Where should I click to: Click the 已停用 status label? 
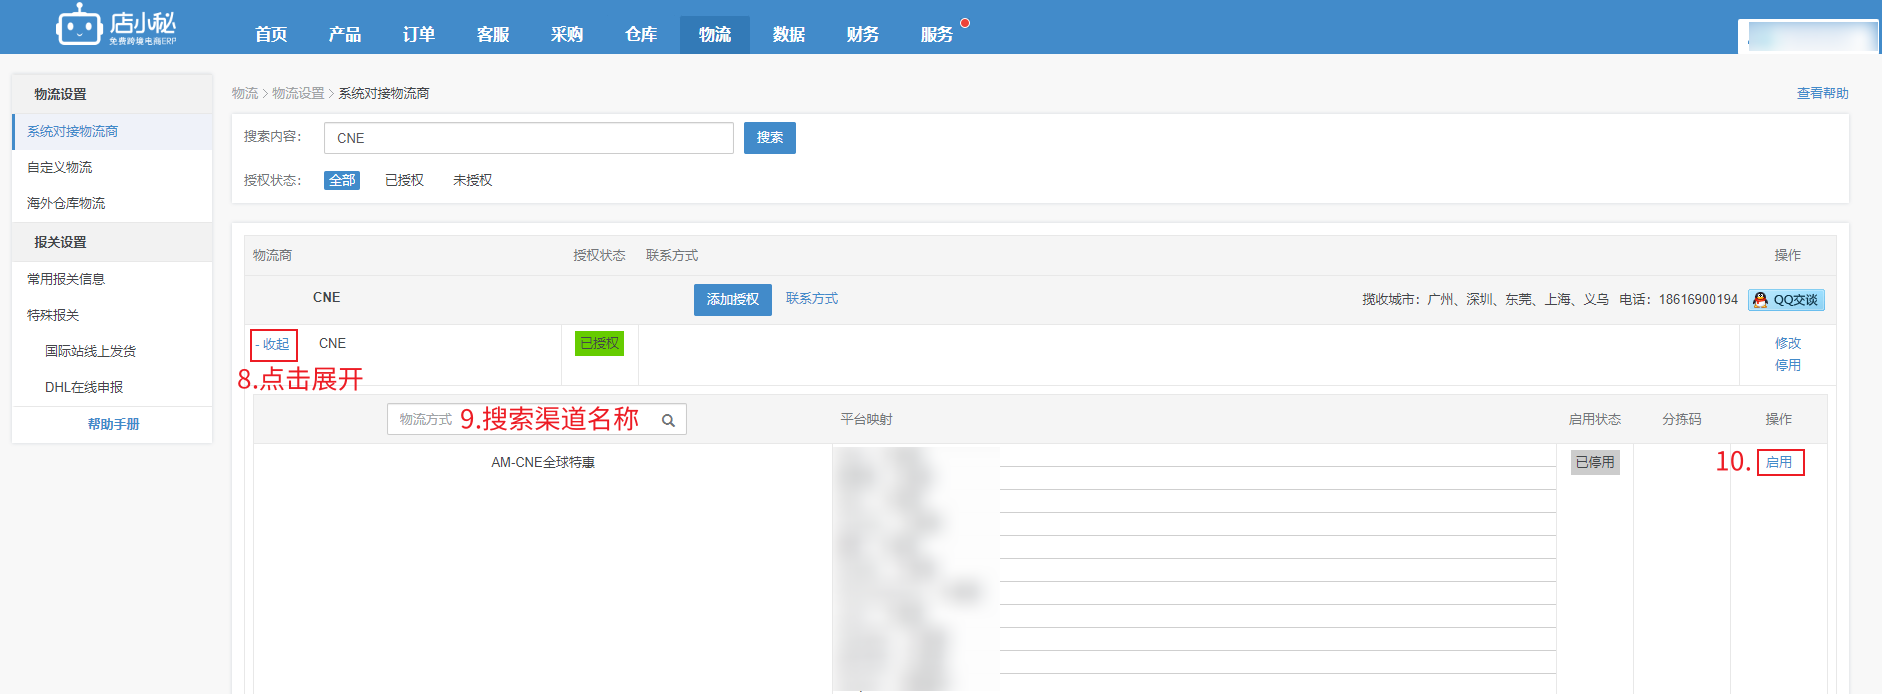point(1595,462)
